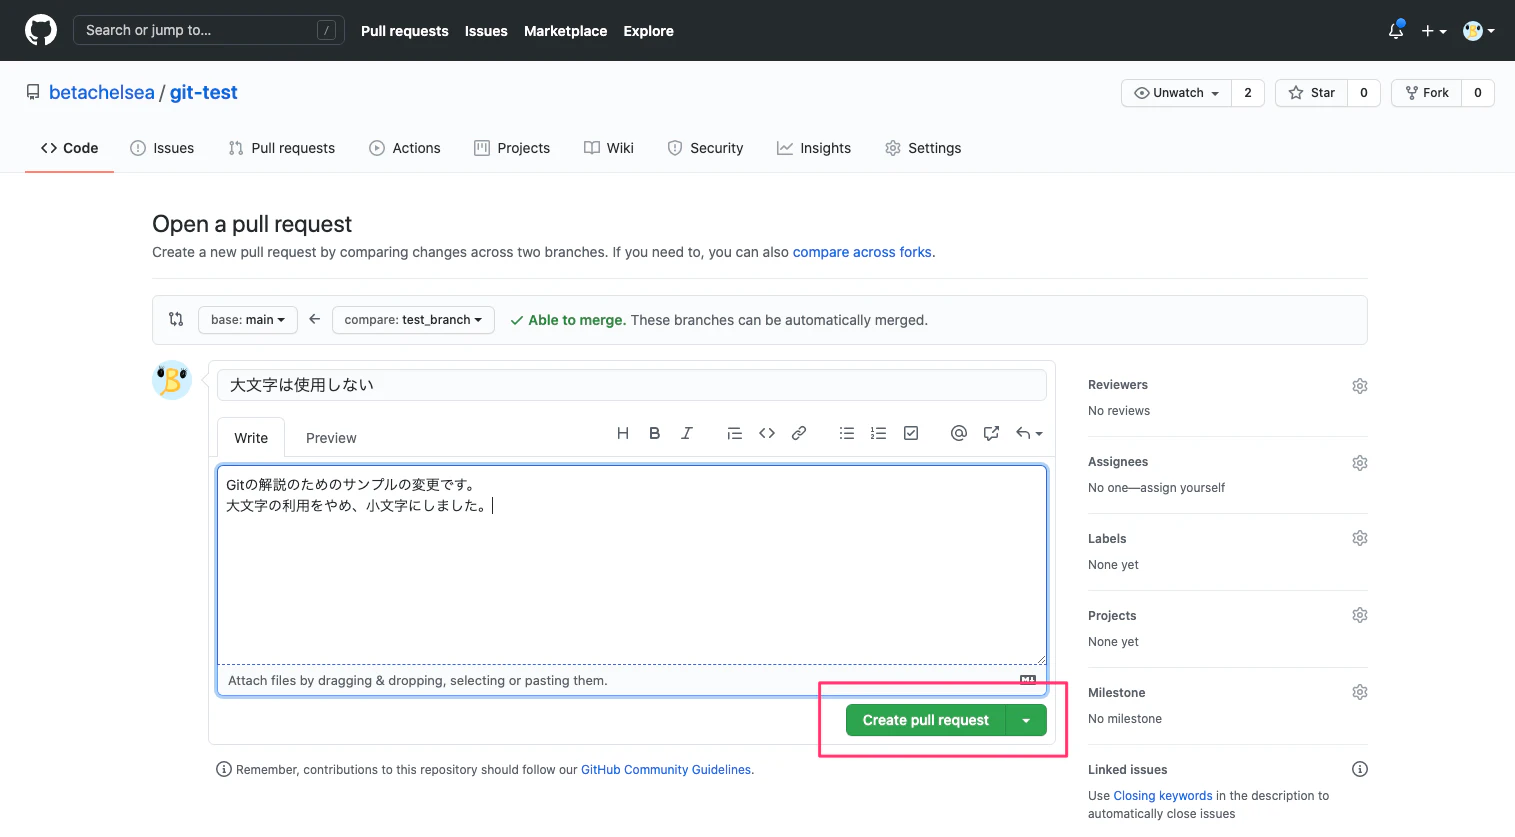This screenshot has height=837, width=1515.
Task: Add a bulleted list
Action: click(847, 433)
